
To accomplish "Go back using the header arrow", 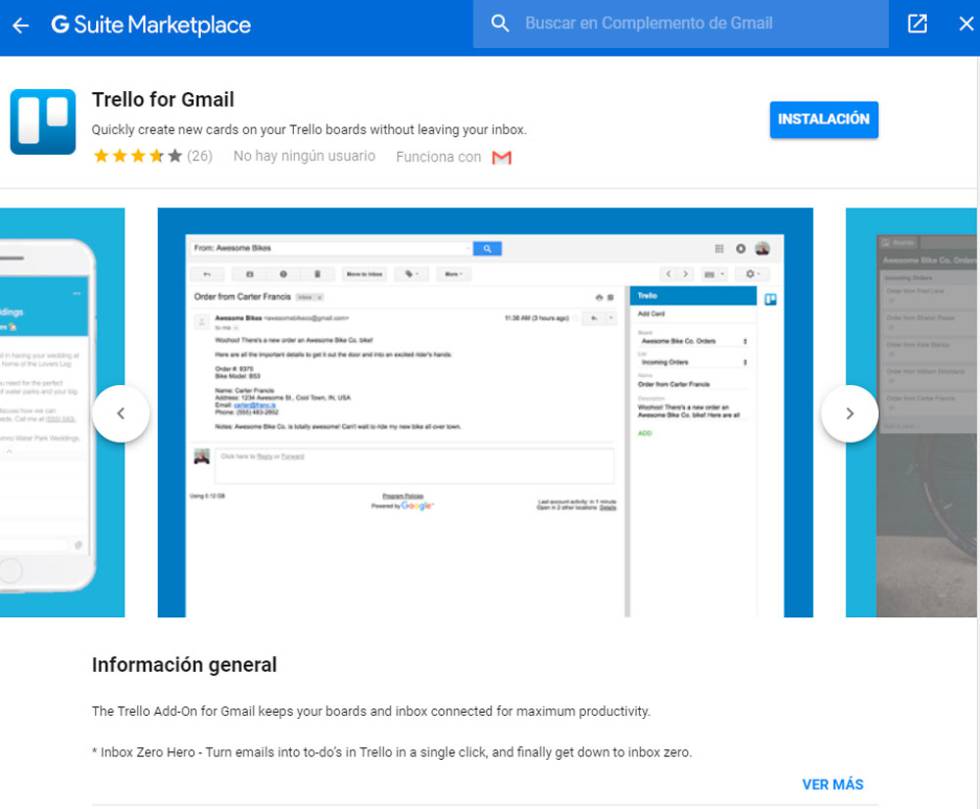I will coord(21,25).
